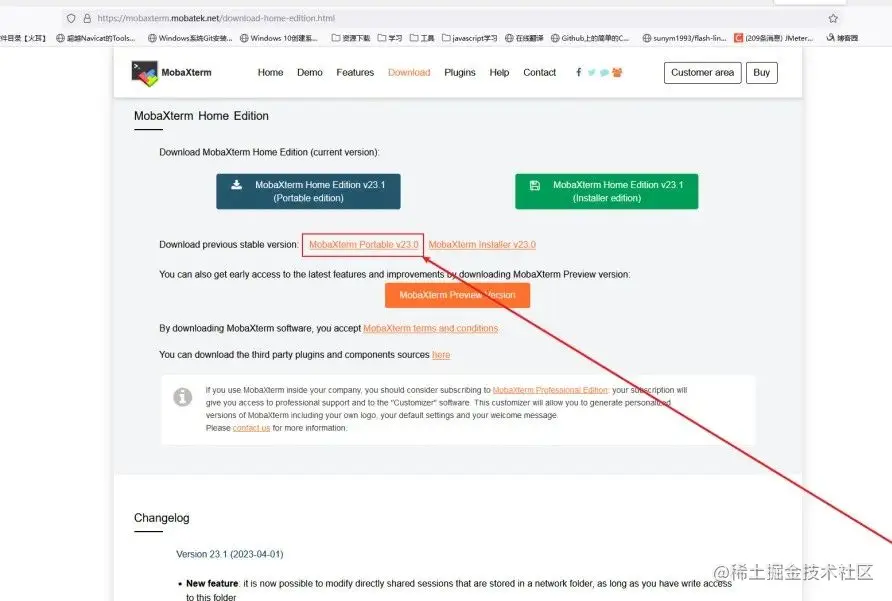Open MobaXterm terms and conditions link
This screenshot has width=892, height=601.
coord(431,328)
